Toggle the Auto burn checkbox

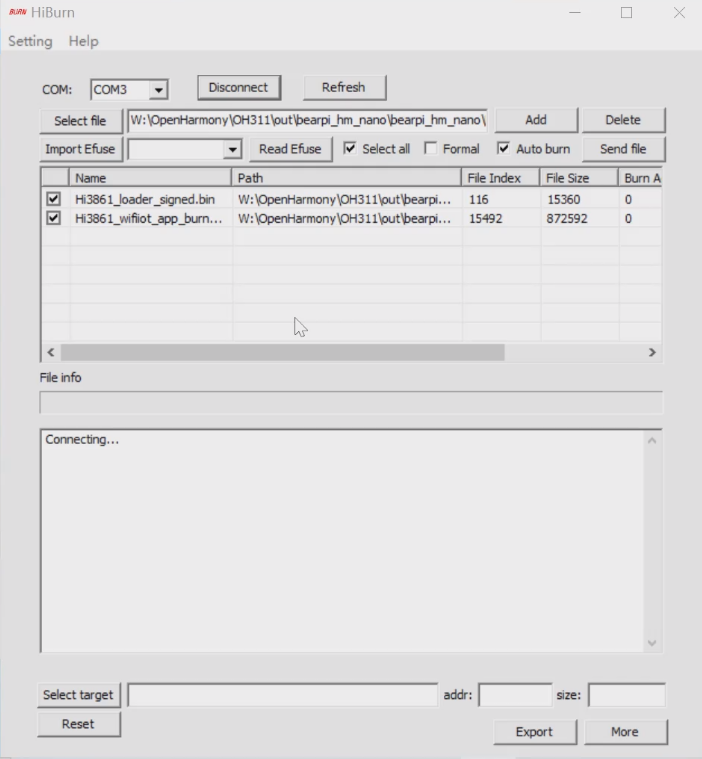click(x=504, y=148)
